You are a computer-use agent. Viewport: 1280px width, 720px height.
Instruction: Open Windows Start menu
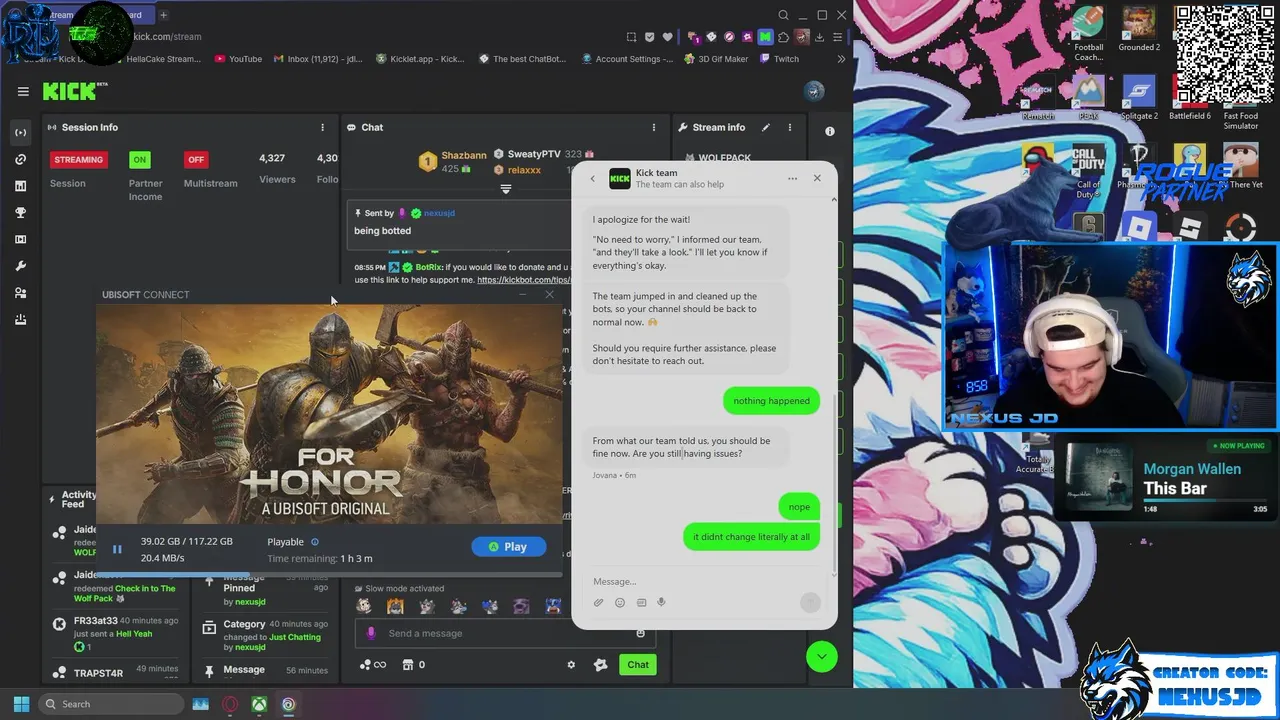click(21, 704)
